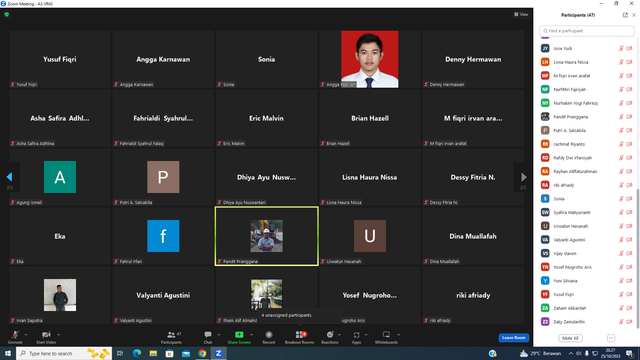Unmute the microphone in Zoom toolbar
640x360 pixels.
click(x=15, y=335)
